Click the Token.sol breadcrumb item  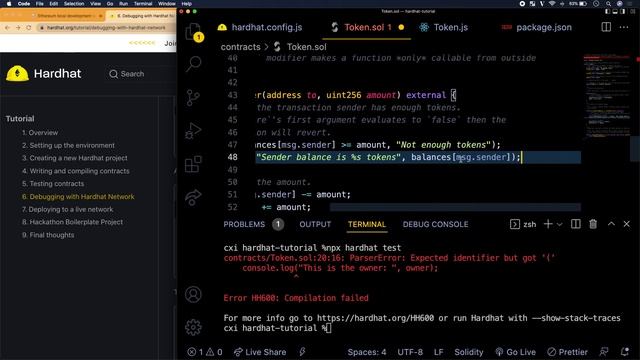(300, 47)
